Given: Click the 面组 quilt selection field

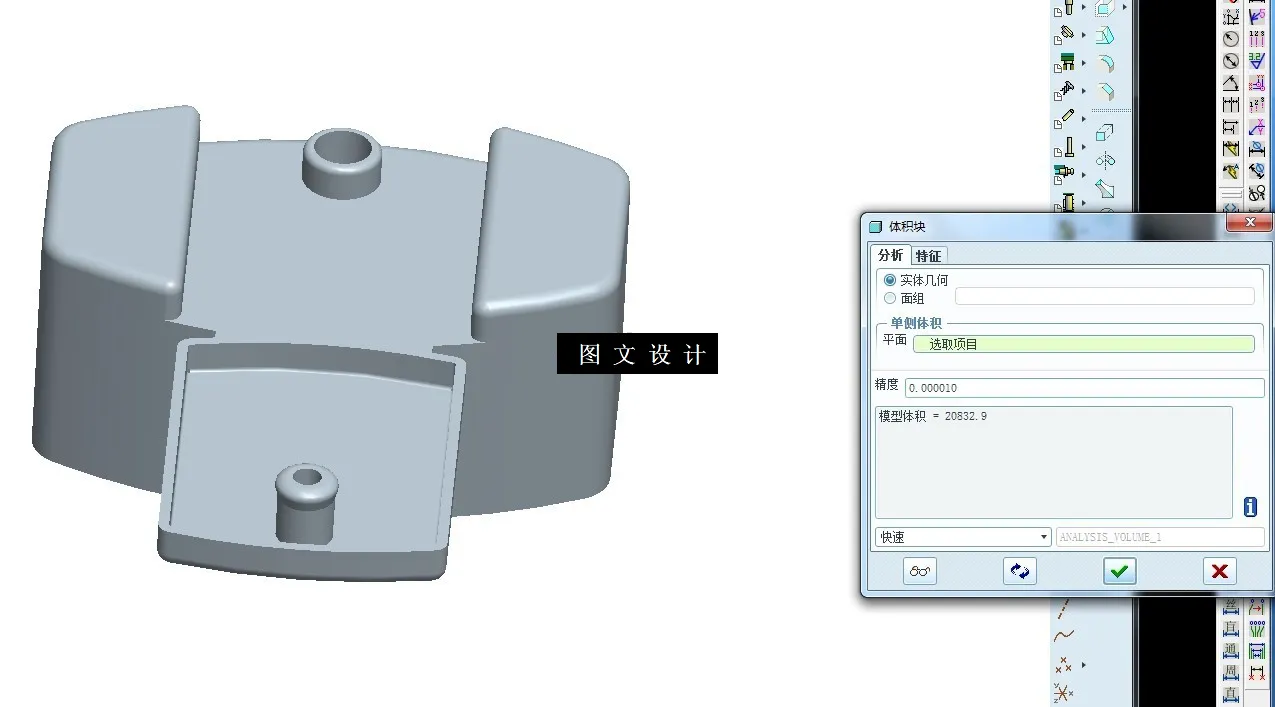Looking at the screenshot, I should pos(1104,296).
